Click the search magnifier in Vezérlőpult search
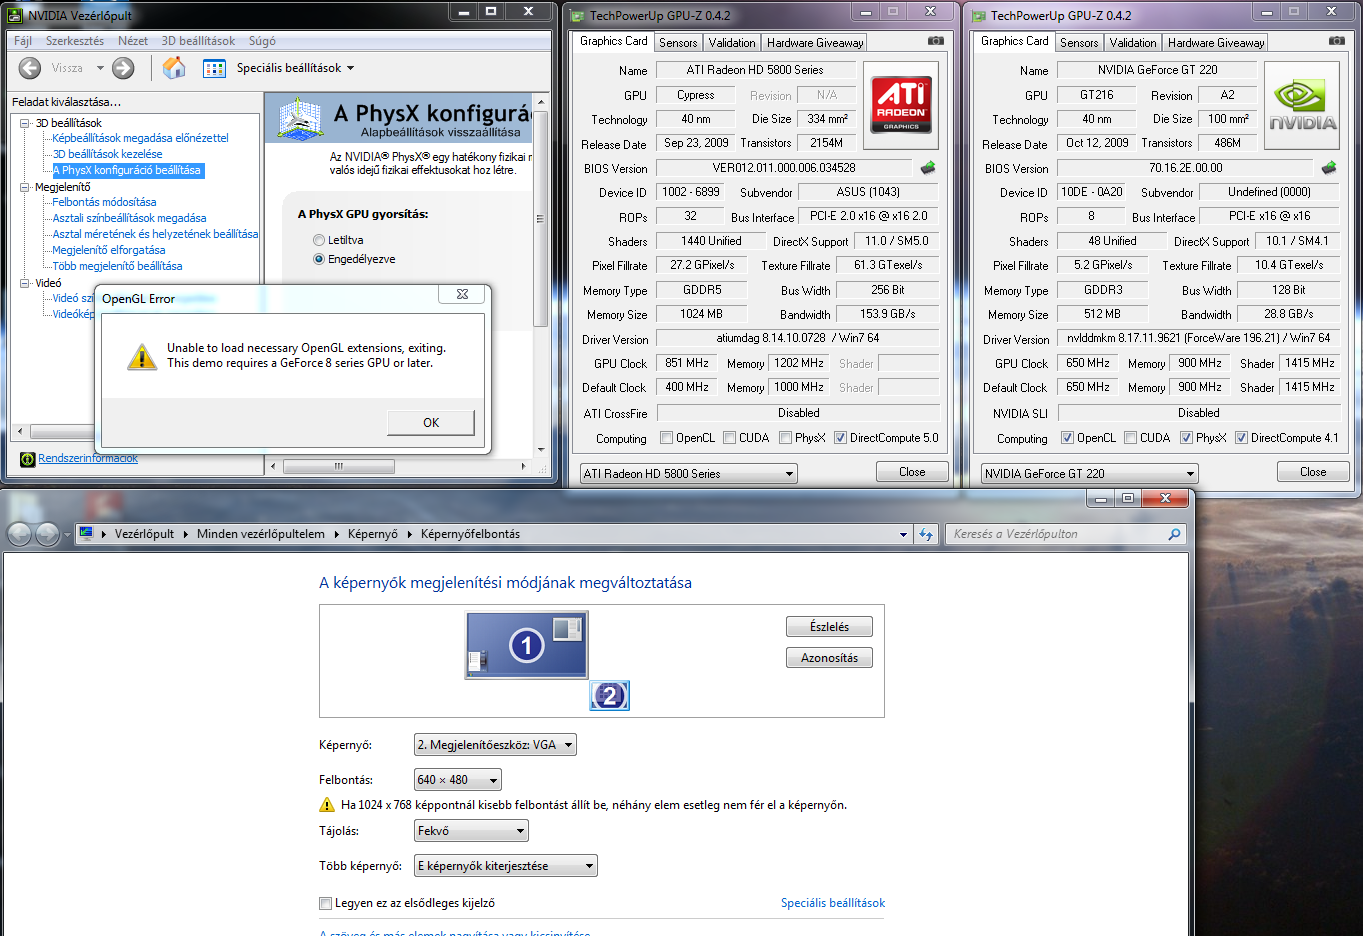Viewport: 1363px width, 936px height. pos(1174,534)
